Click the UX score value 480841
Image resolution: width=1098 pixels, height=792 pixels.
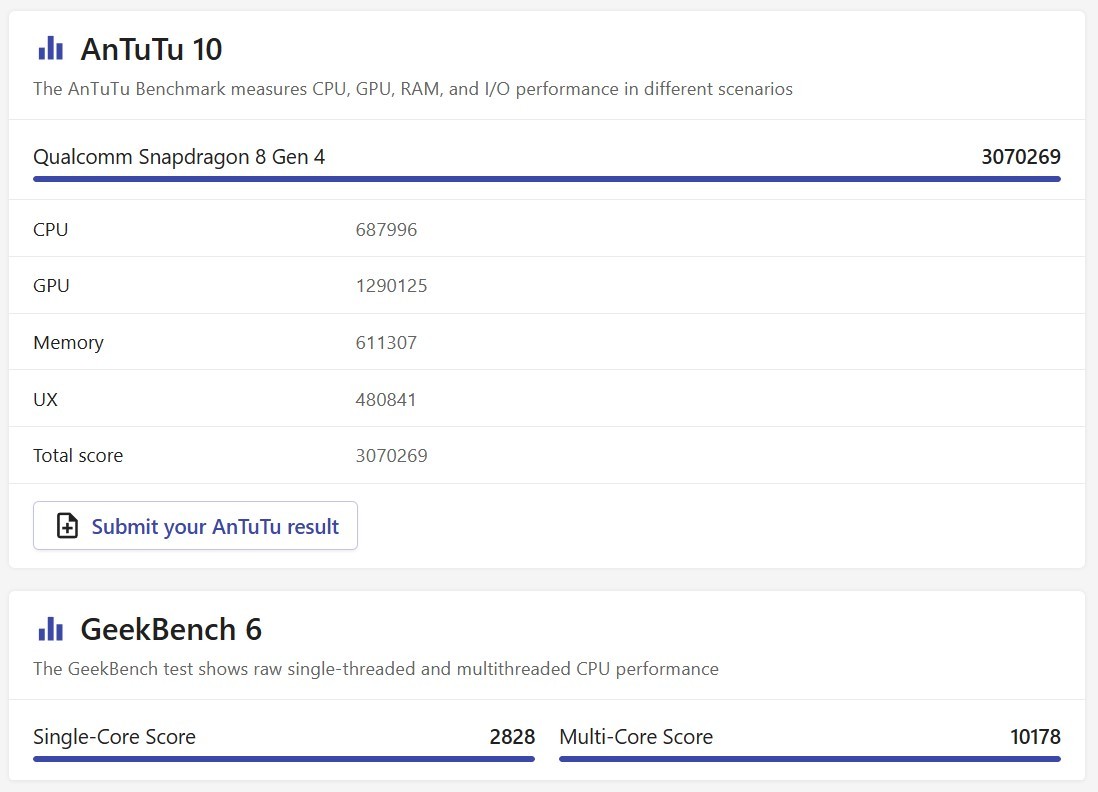coord(386,399)
